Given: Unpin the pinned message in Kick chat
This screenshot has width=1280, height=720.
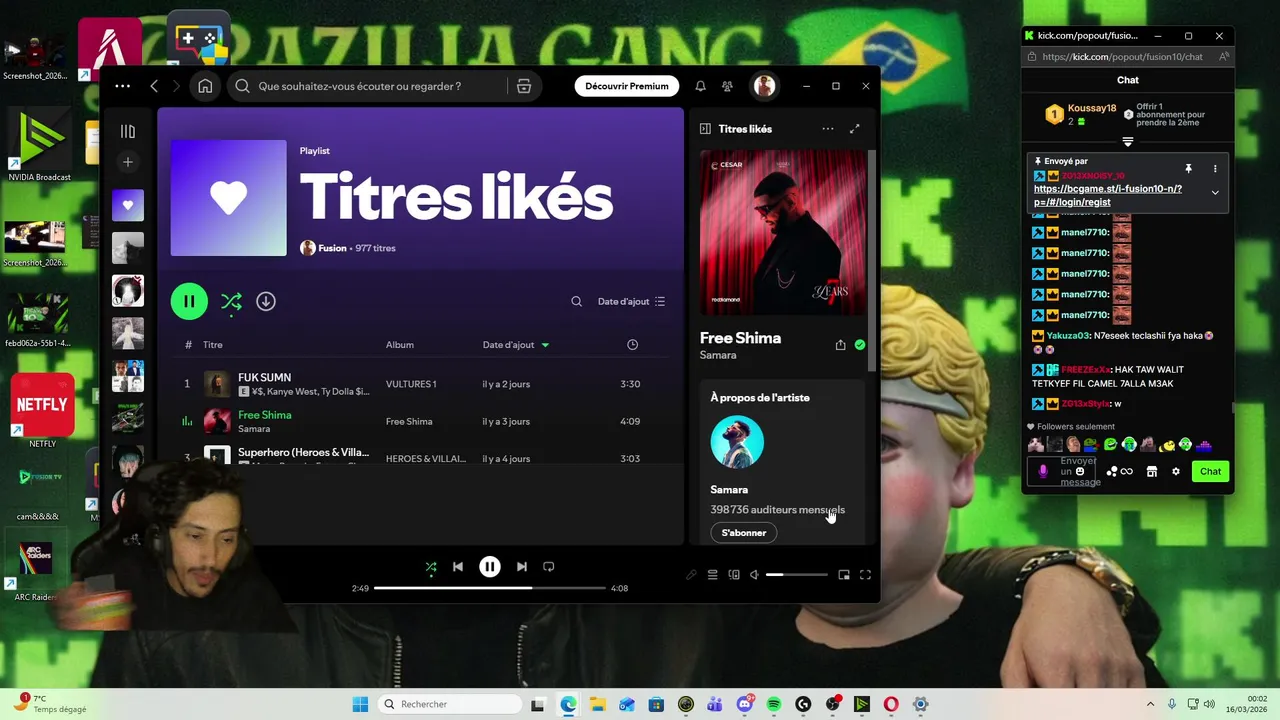Looking at the screenshot, I should (1189, 169).
